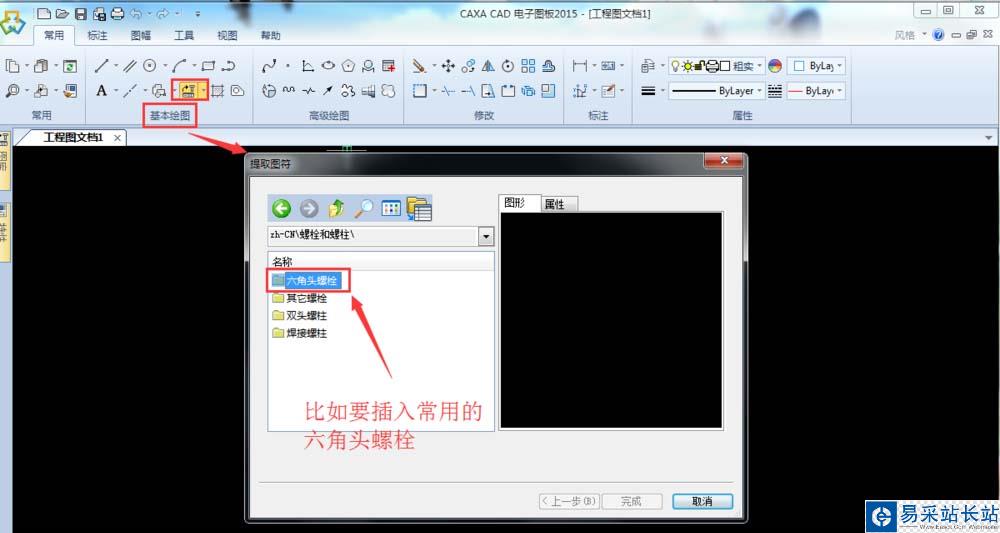The image size is (1000, 533).
Task: Select the Polygon tool in advanced drawing
Action: (348, 66)
